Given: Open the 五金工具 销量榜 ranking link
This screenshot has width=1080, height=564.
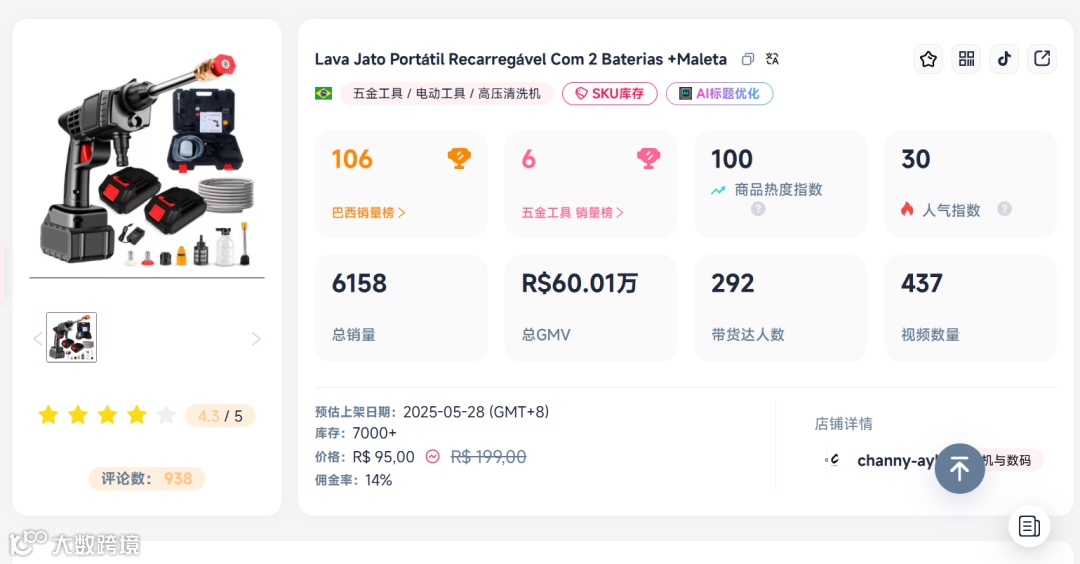Looking at the screenshot, I should [572, 213].
